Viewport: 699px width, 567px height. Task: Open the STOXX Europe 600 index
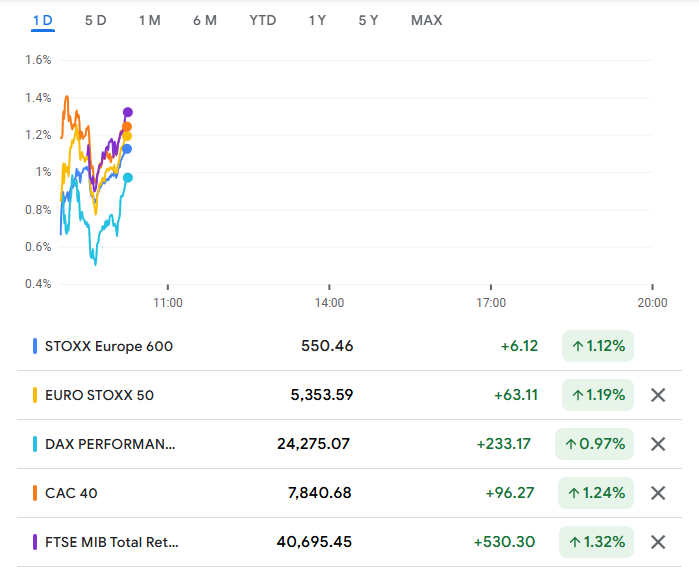[x=109, y=346]
